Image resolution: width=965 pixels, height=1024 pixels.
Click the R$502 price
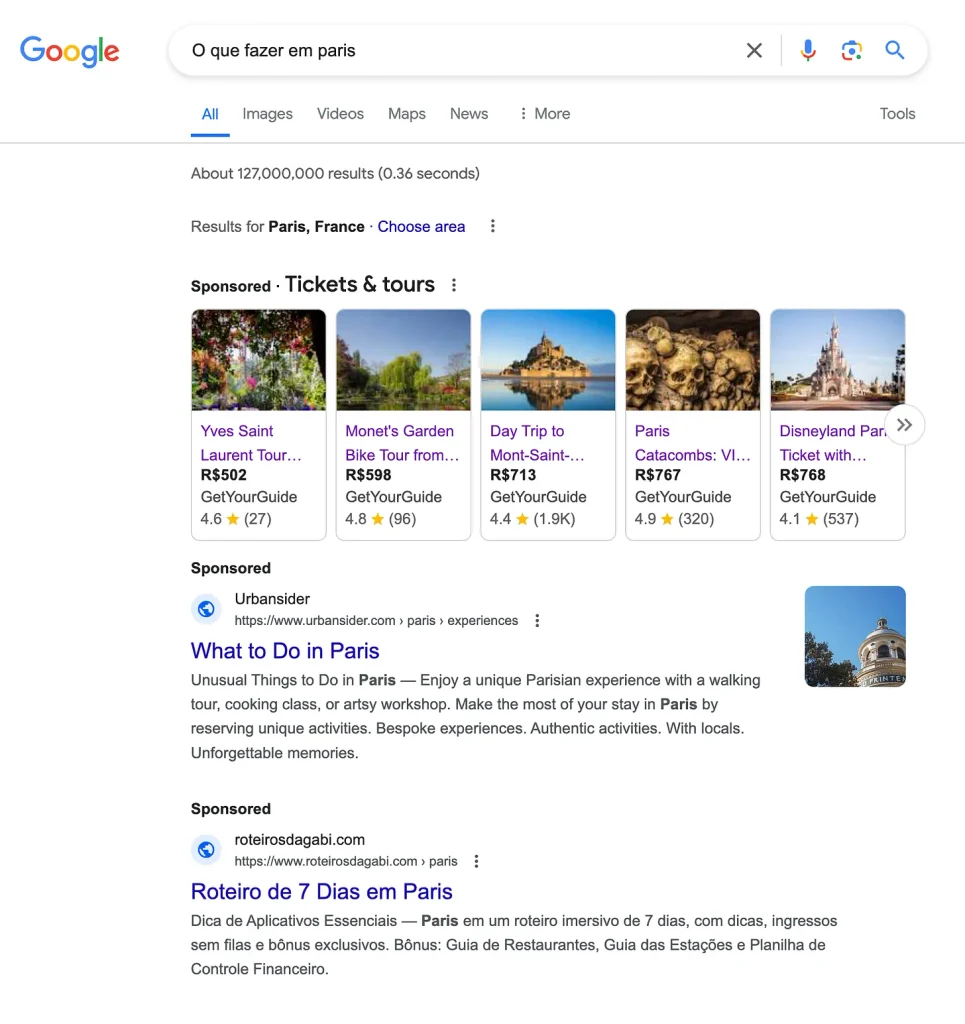pyautogui.click(x=224, y=475)
